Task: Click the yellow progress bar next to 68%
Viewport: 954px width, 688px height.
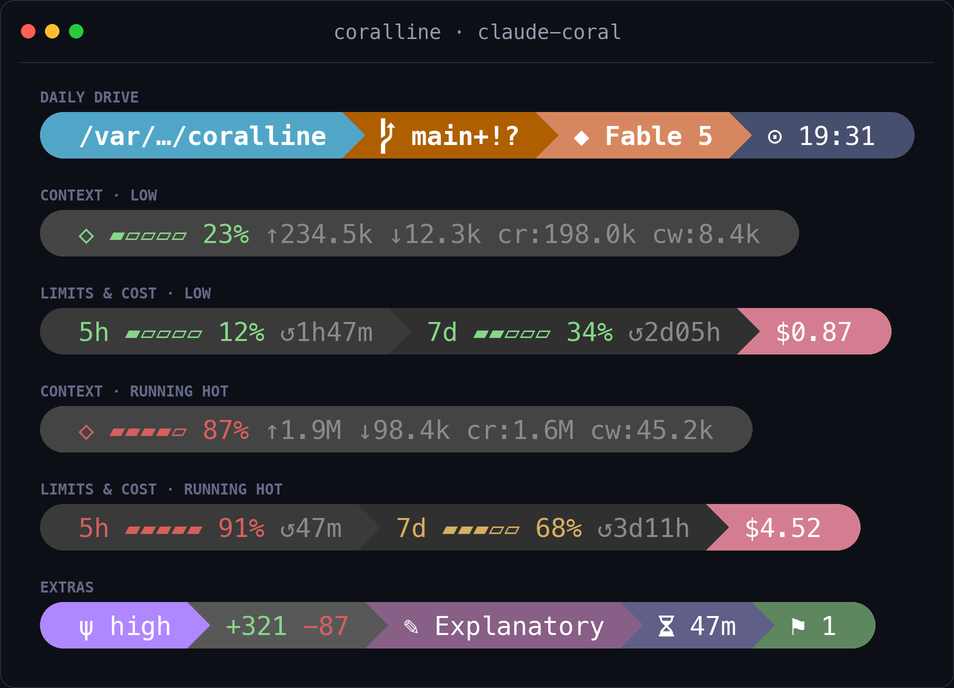Action: [481, 530]
